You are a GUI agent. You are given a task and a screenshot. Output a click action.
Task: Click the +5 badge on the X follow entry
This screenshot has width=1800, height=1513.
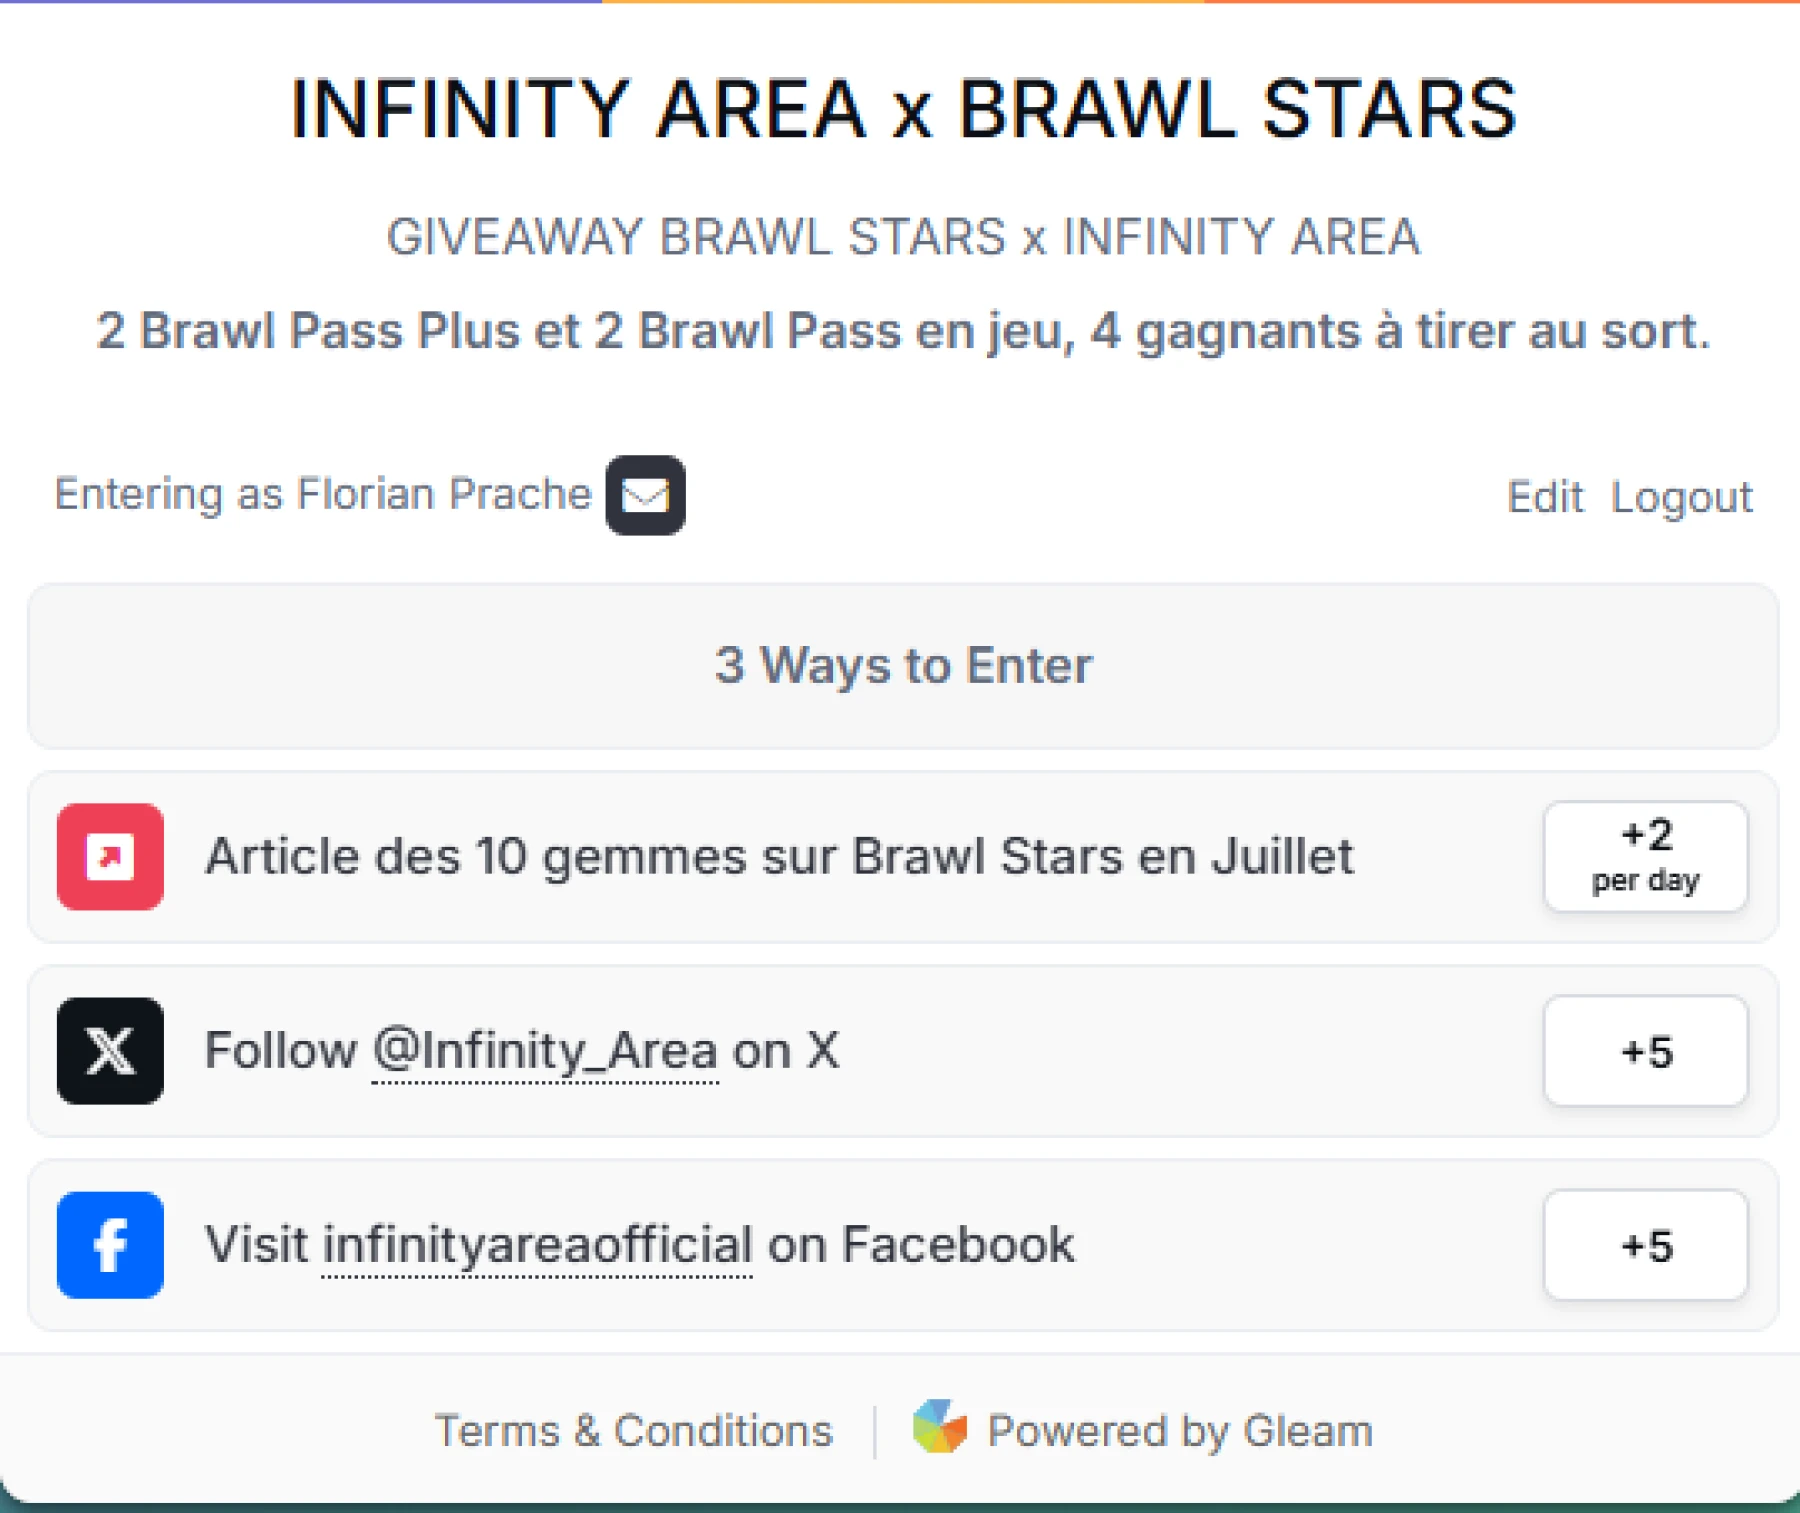[1645, 1051]
